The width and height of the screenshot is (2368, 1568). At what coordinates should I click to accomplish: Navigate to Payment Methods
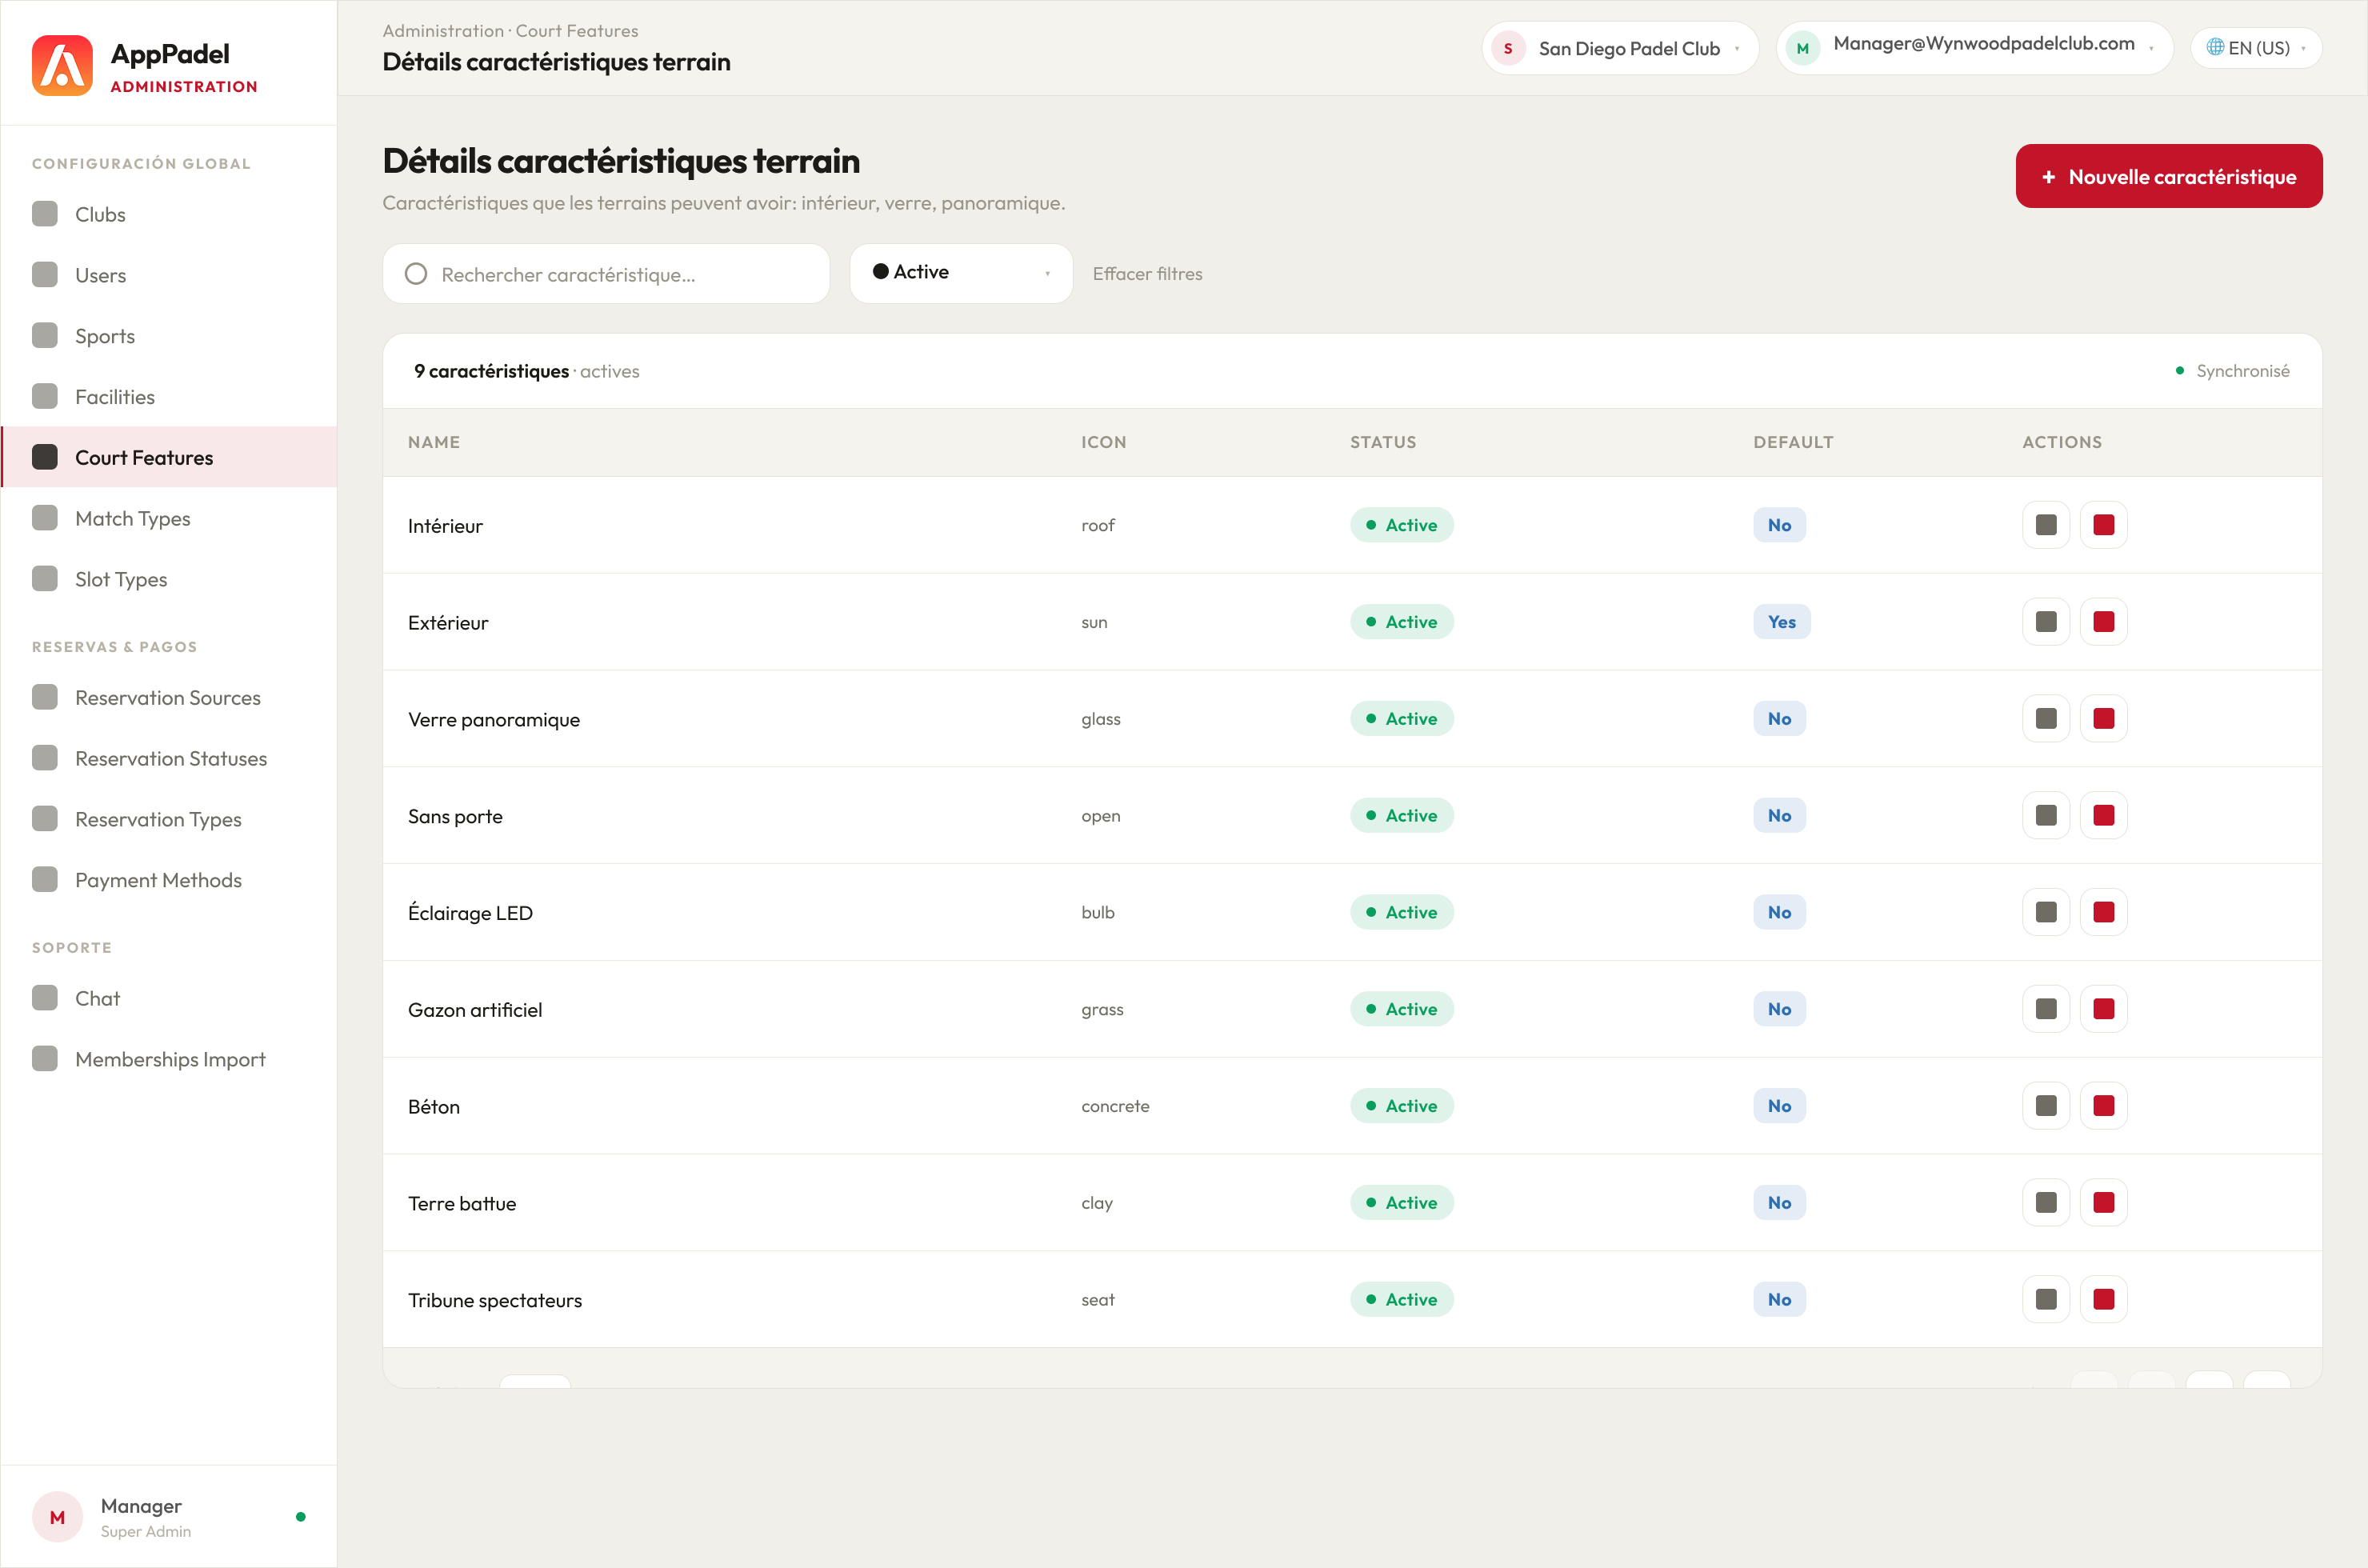(168, 880)
